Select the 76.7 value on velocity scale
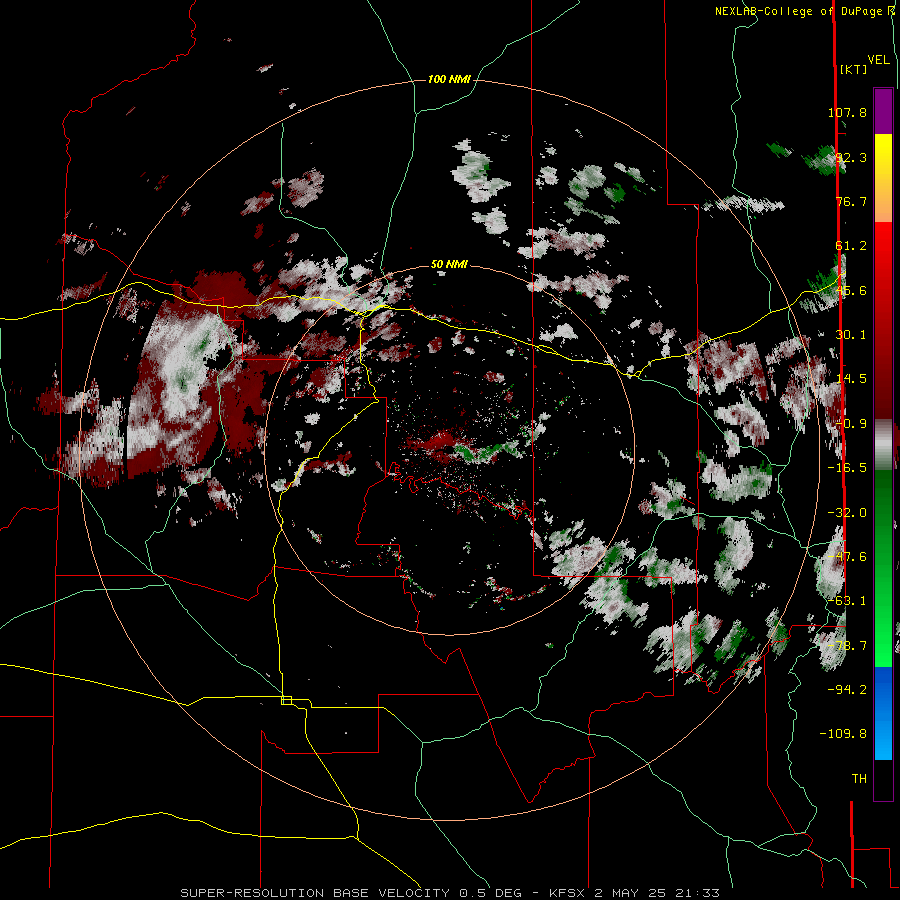This screenshot has height=900, width=900. pos(851,201)
